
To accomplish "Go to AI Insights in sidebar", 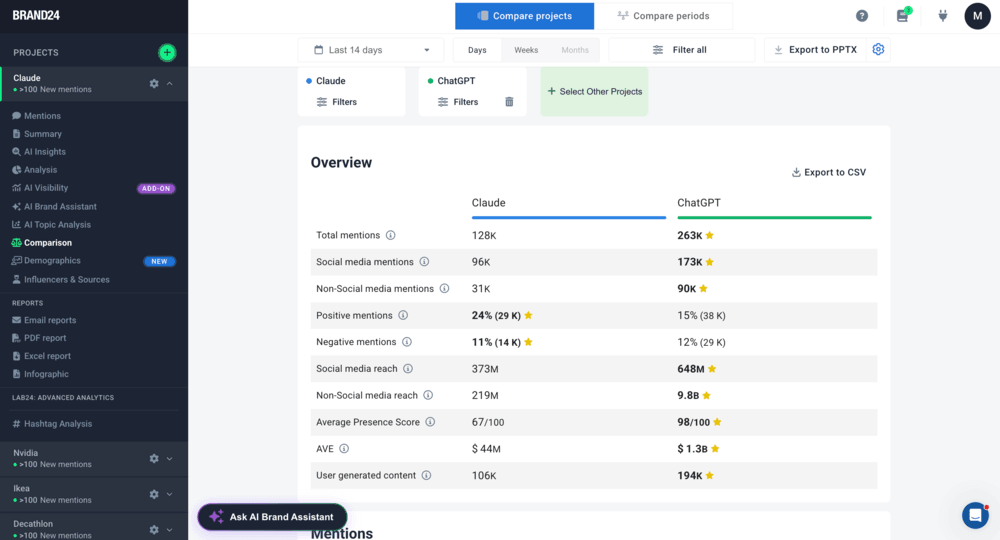I will 45,152.
